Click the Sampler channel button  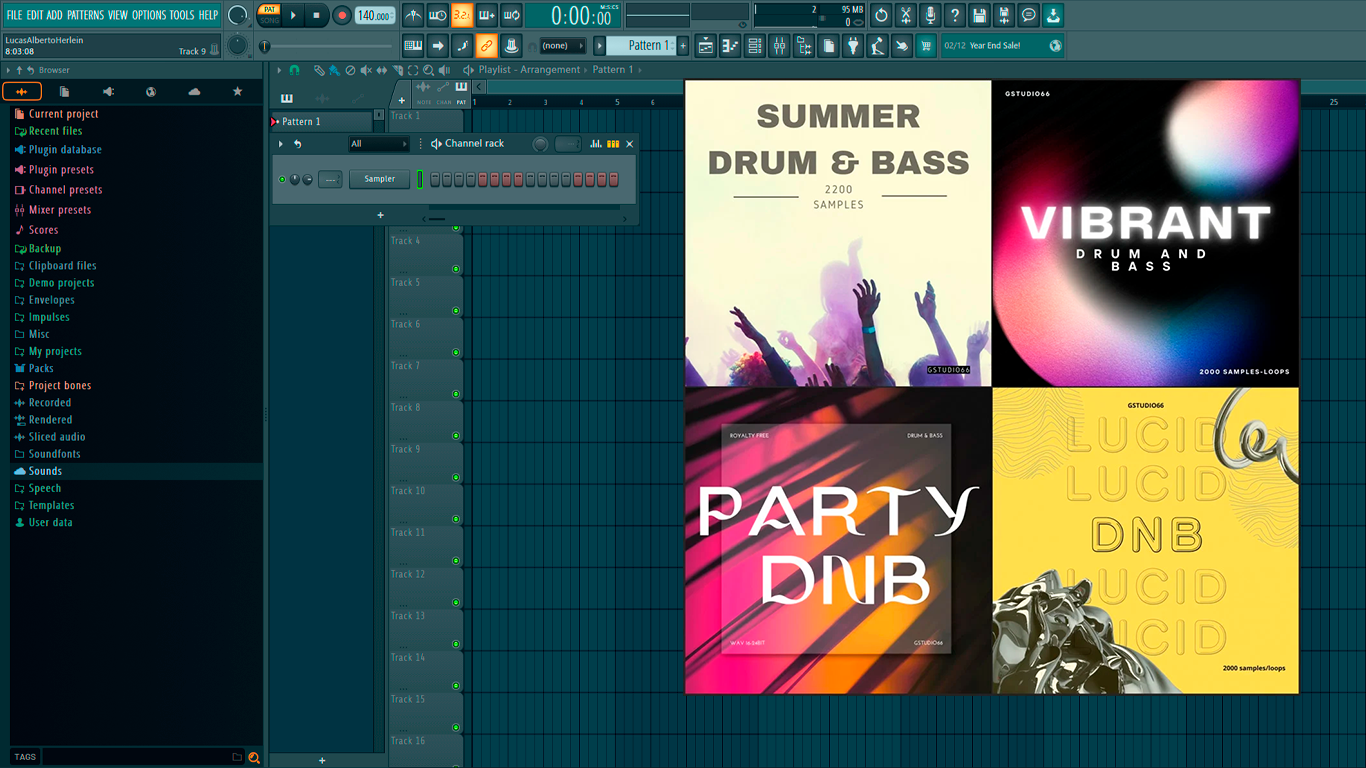(x=379, y=179)
